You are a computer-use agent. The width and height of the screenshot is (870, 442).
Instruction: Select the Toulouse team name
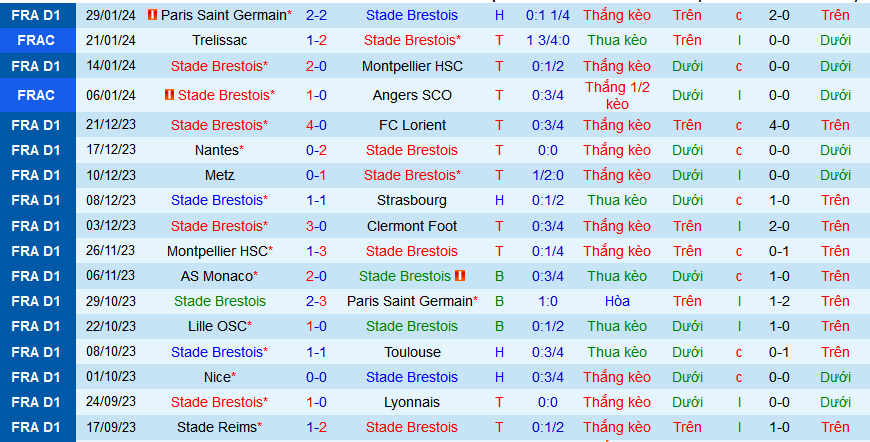tap(411, 352)
